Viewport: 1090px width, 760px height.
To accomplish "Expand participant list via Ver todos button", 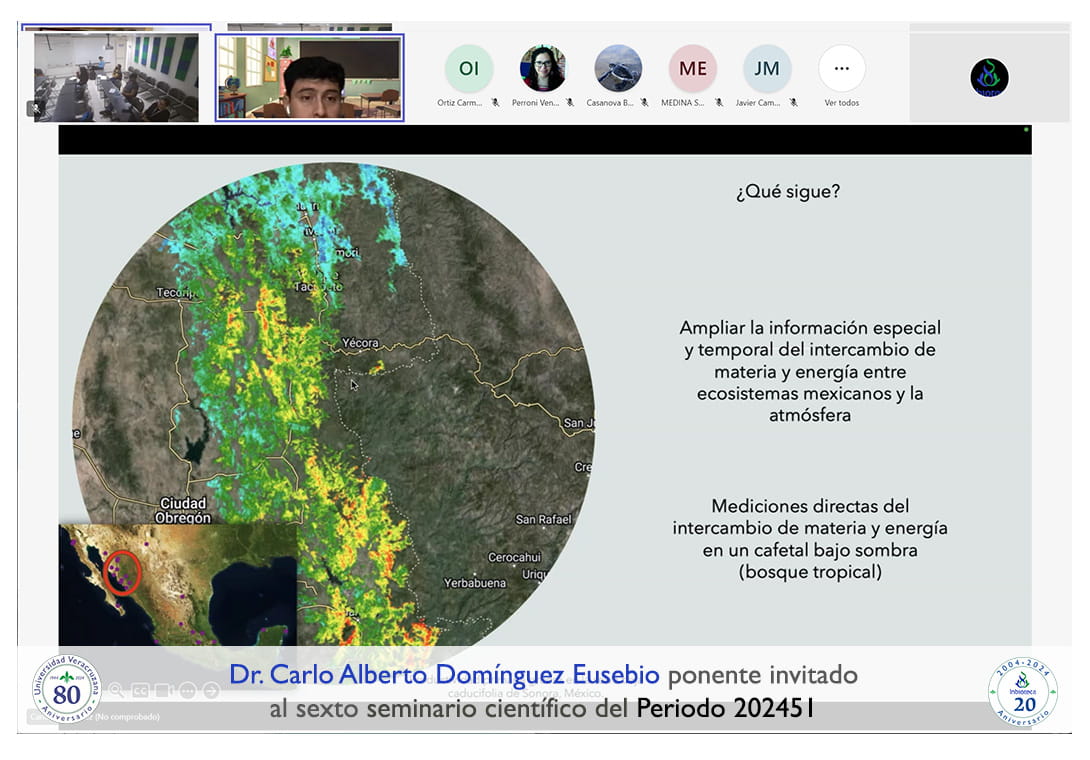I will (x=841, y=69).
